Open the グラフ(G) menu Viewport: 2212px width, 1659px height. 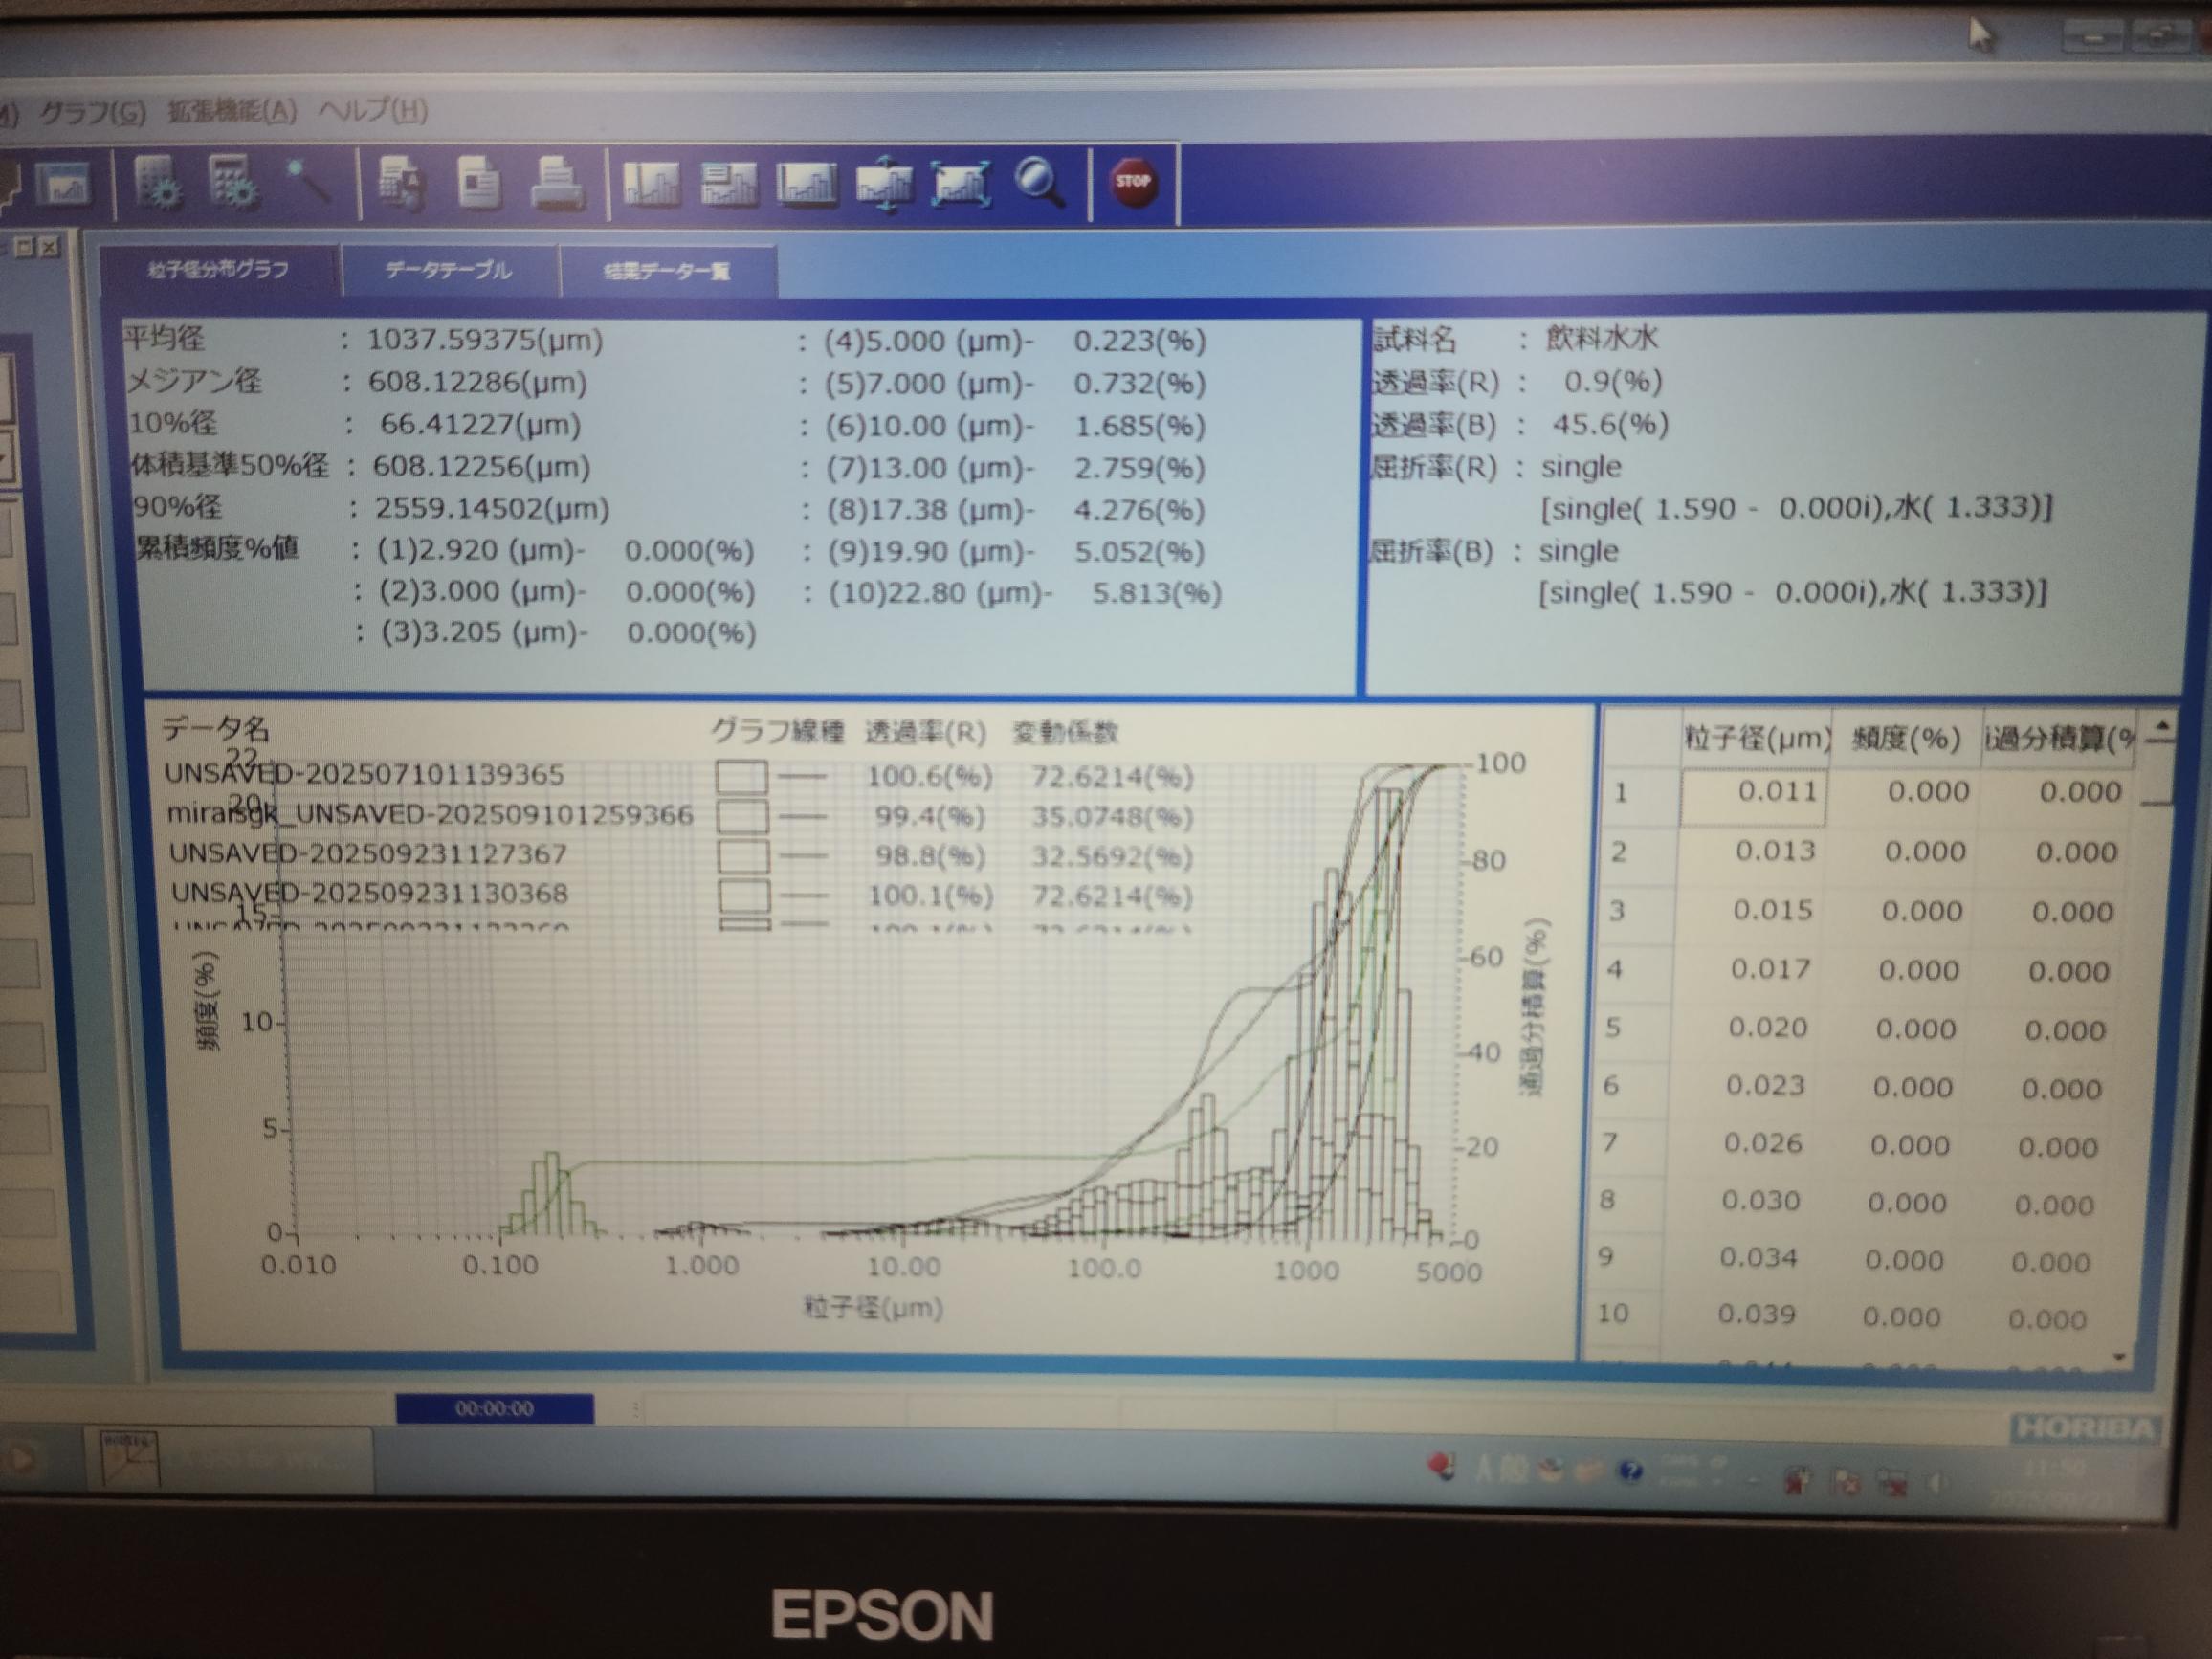coord(92,112)
